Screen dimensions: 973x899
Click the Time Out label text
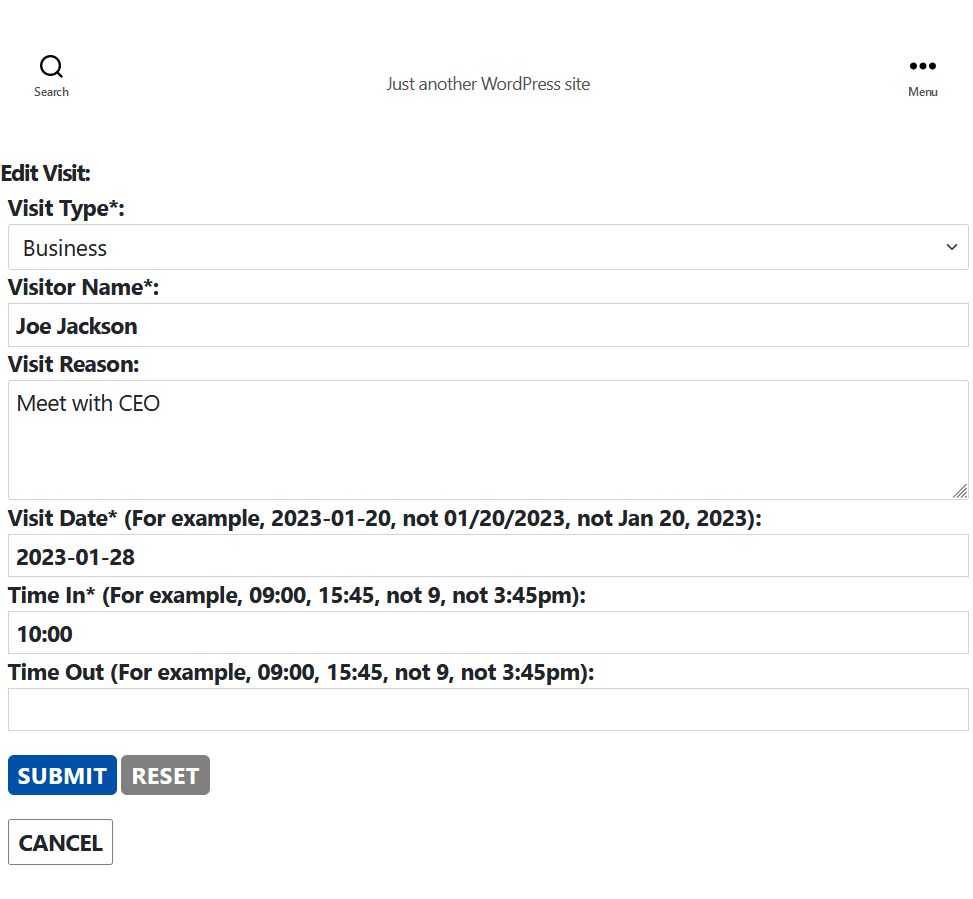pos(56,672)
